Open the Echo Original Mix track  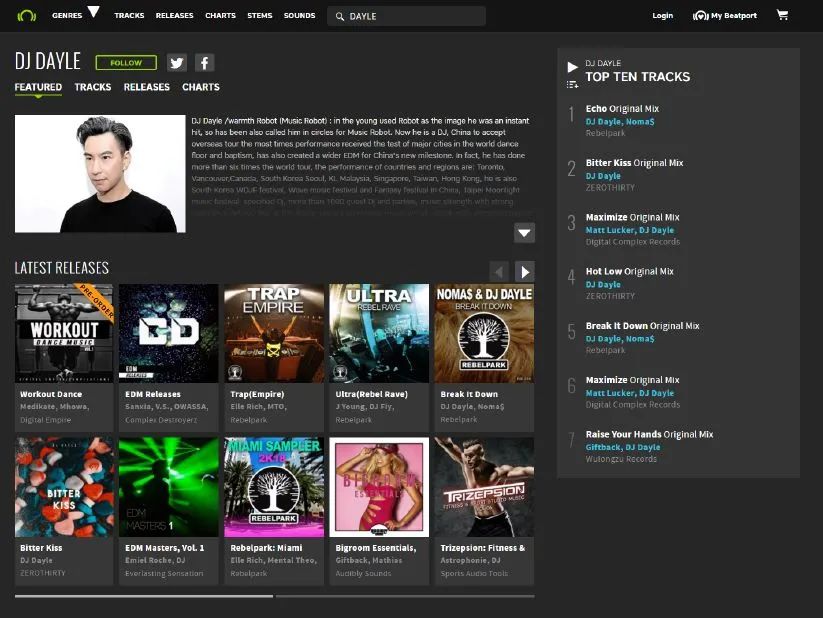point(622,109)
